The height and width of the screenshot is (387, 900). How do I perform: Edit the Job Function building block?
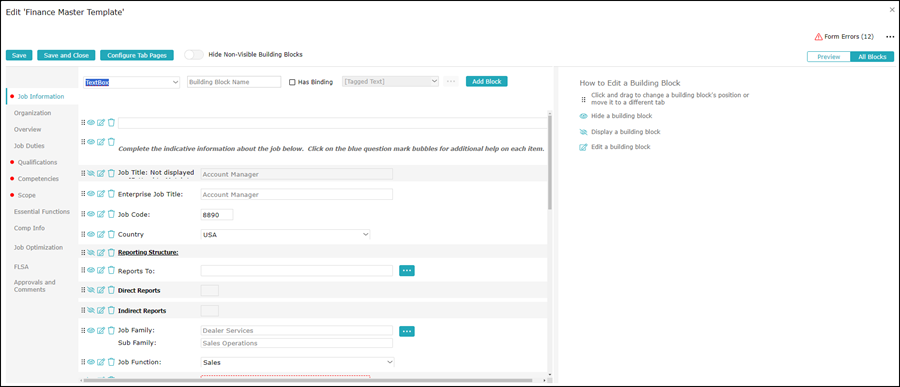(101, 362)
